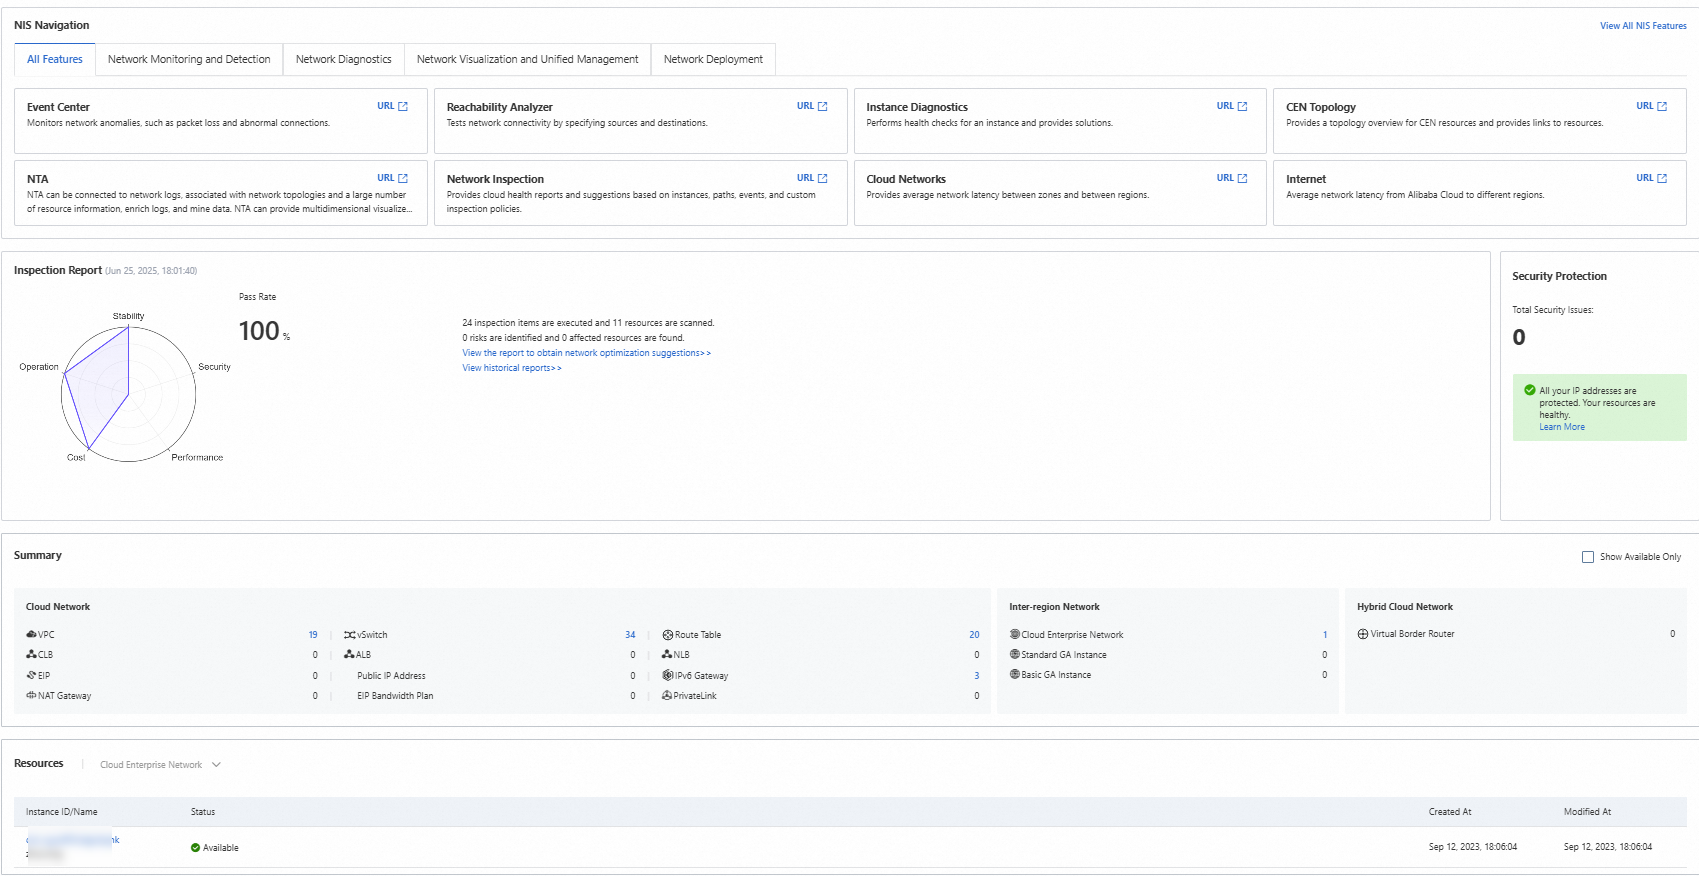
Task: Open Instance Diagnostics URL external link icon
Action: (x=1243, y=106)
